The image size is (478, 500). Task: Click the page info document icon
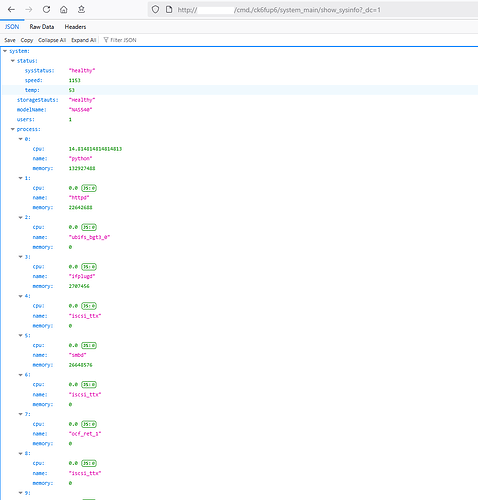pos(169,10)
